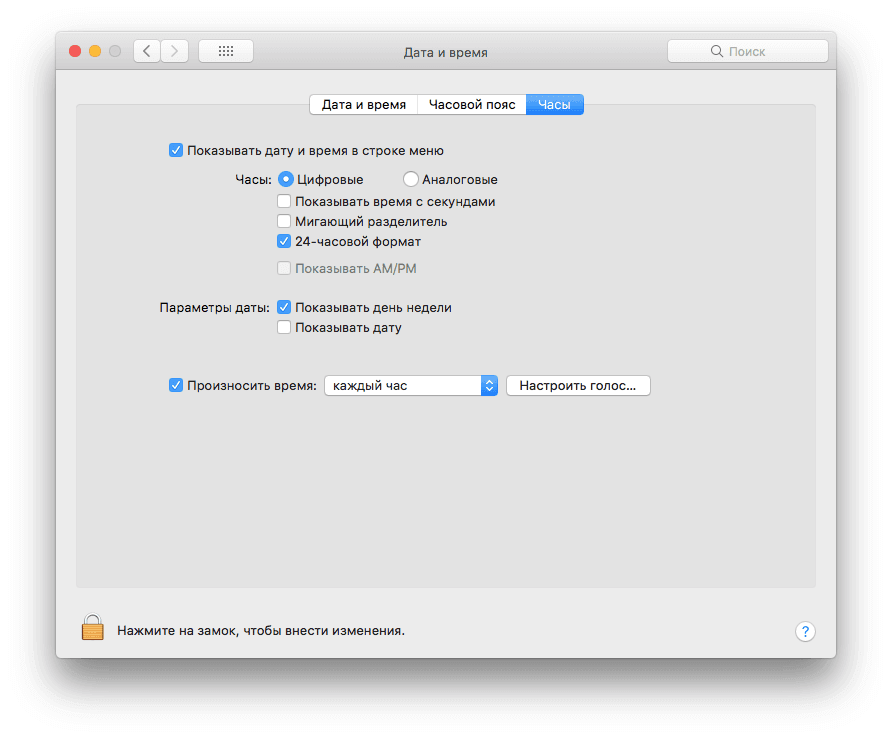This screenshot has height=738, width=892.
Task: Disable the 24-часовой формат checkbox
Action: pos(284,242)
